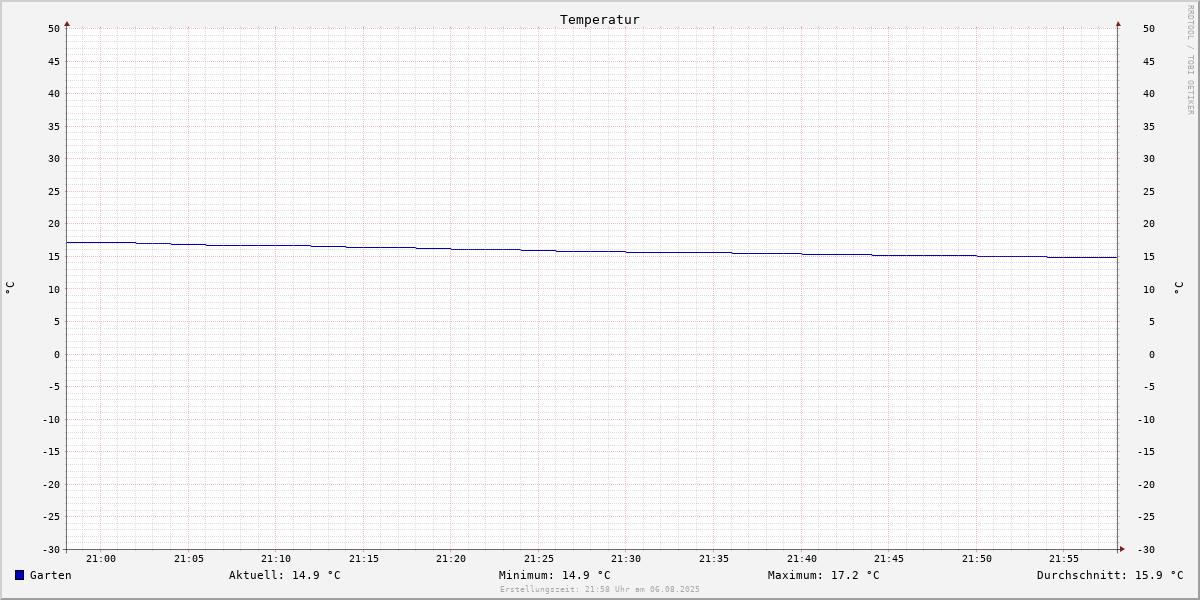Click the 21:15 time axis label
The height and width of the screenshot is (600, 1200).
(364, 559)
